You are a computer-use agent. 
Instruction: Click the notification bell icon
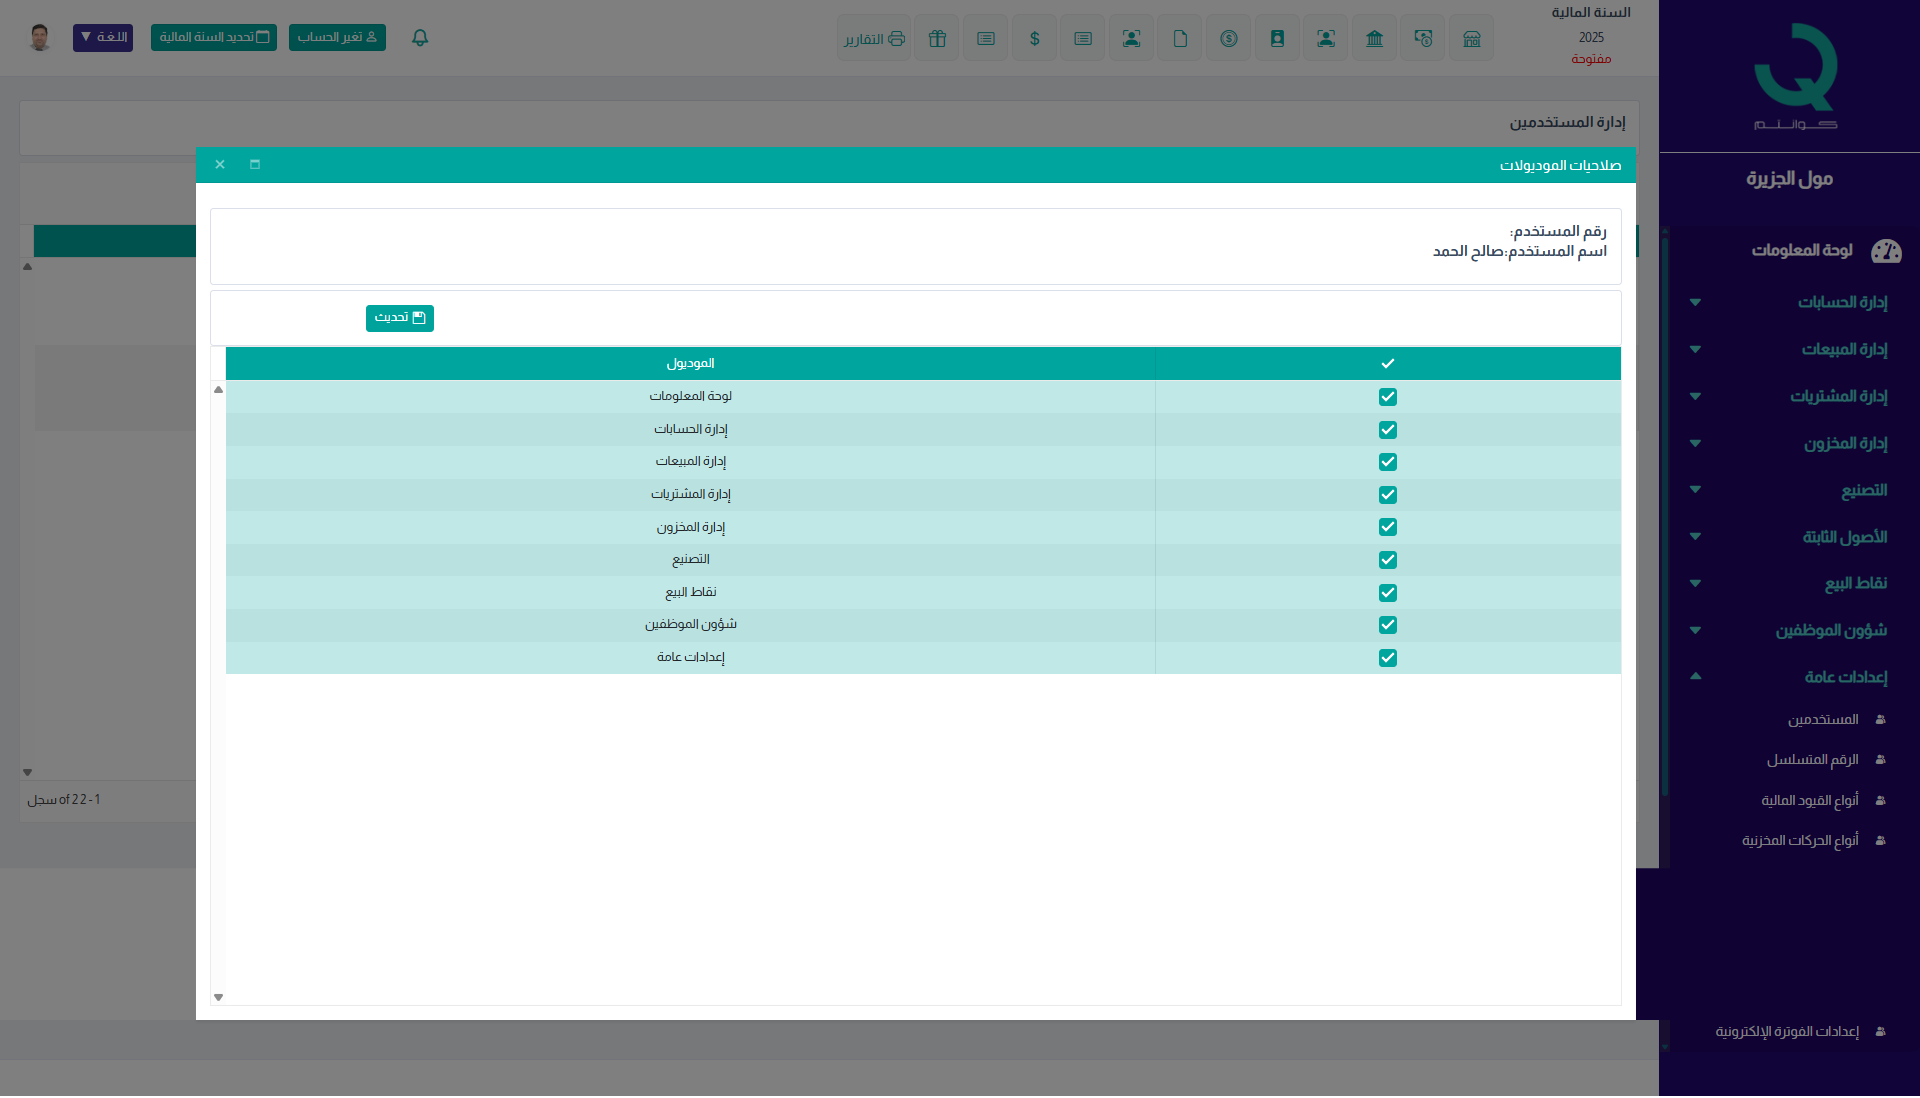click(x=420, y=38)
